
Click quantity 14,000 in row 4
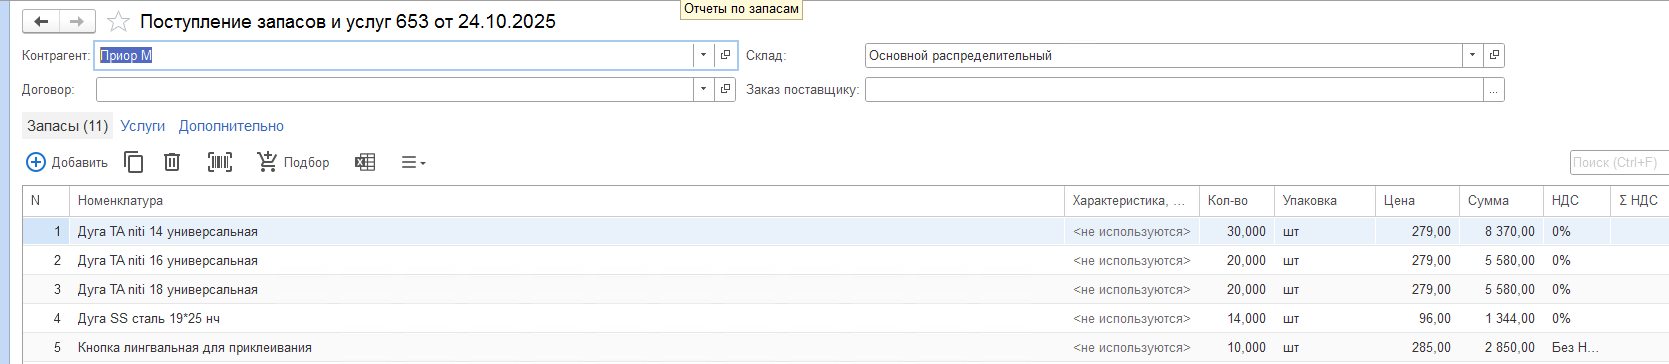pos(1237,318)
